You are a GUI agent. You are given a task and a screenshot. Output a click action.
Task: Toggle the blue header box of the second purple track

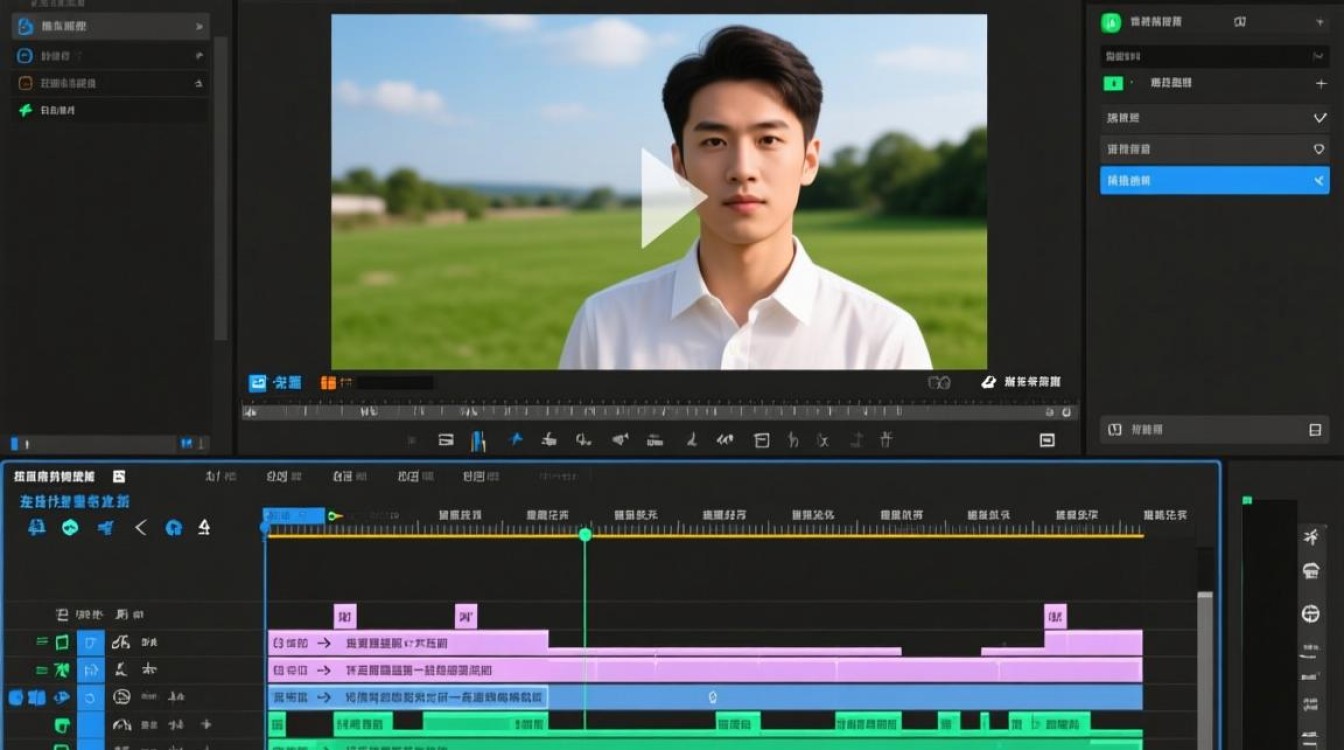[91, 669]
